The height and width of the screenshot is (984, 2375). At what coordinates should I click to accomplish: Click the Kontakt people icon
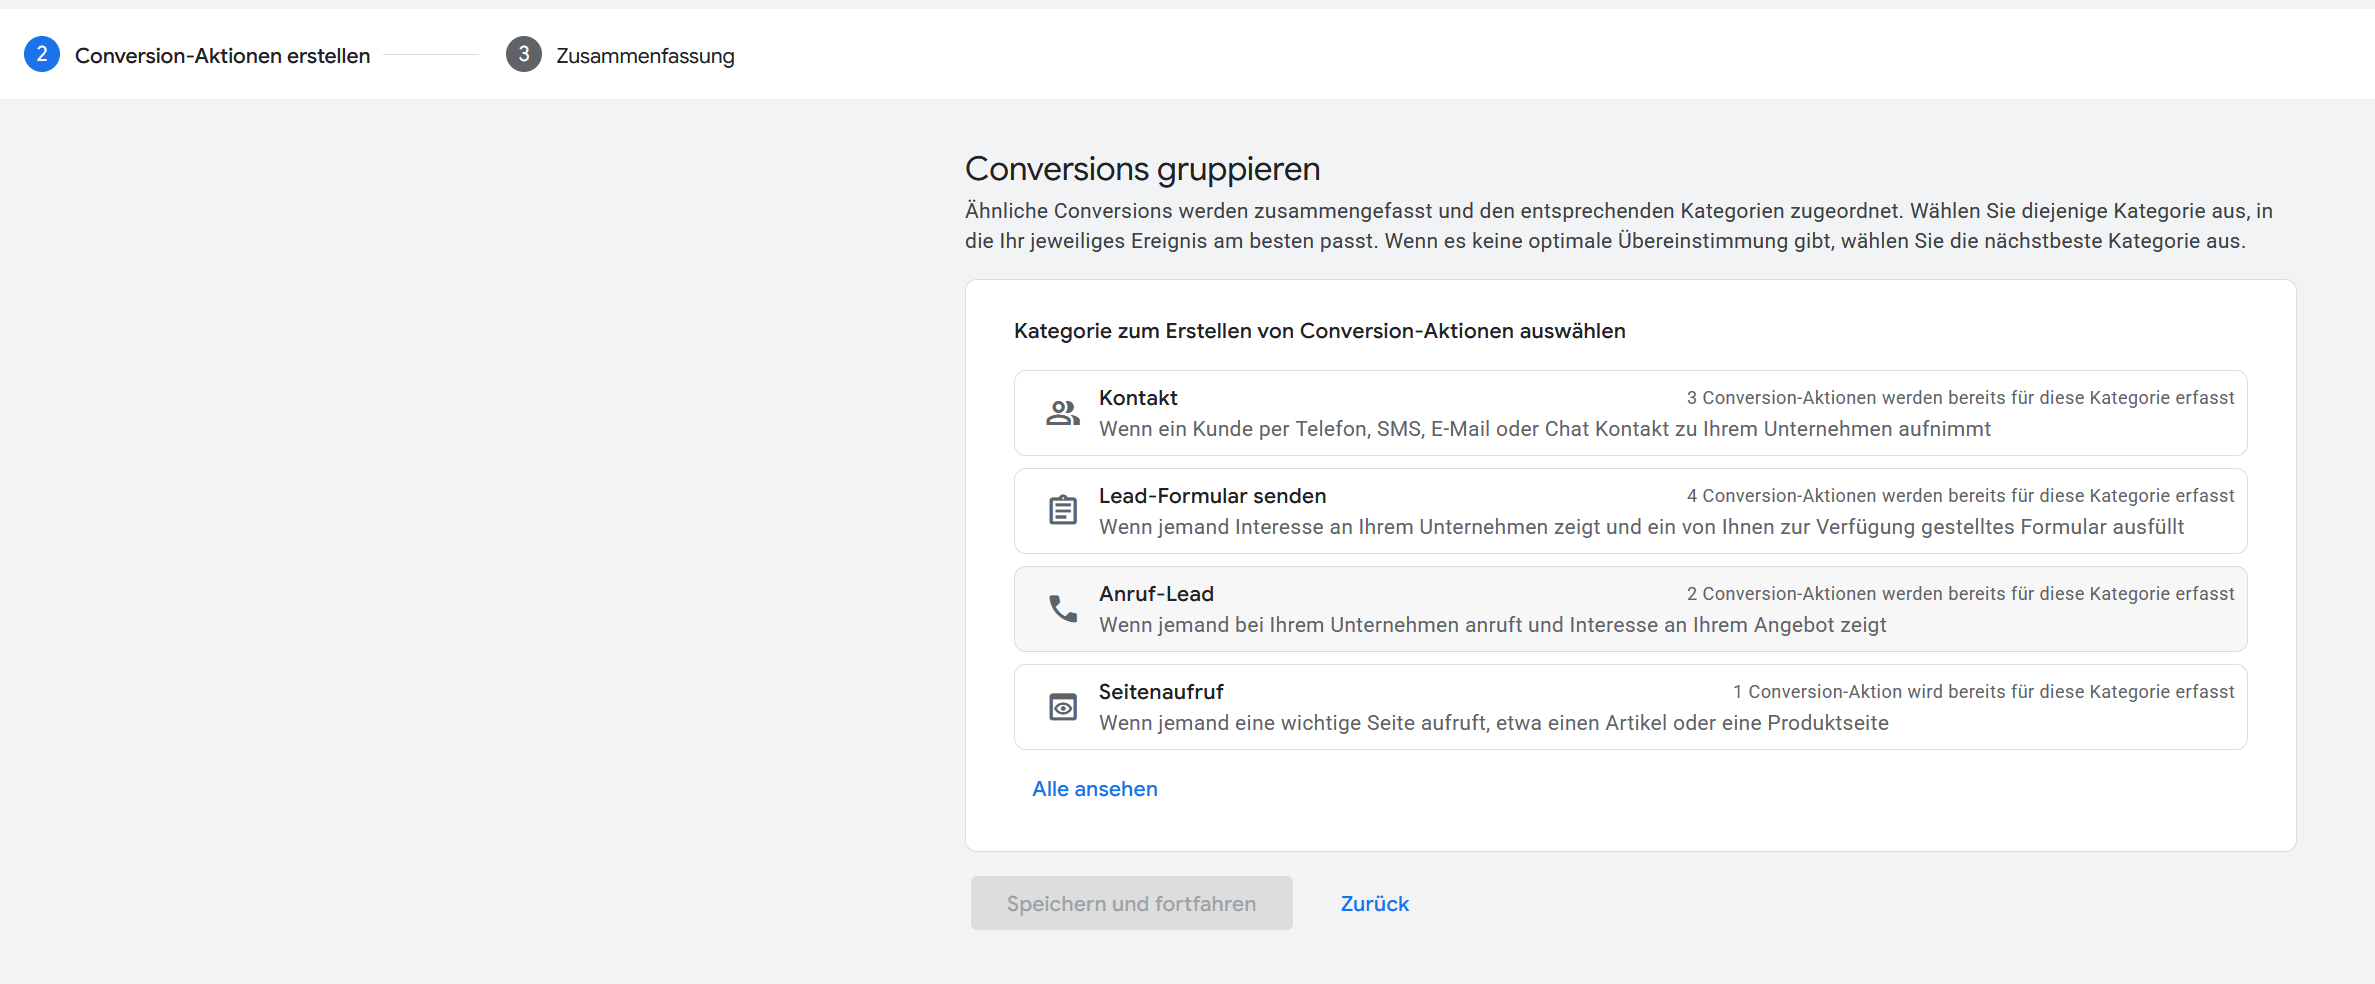pyautogui.click(x=1062, y=413)
